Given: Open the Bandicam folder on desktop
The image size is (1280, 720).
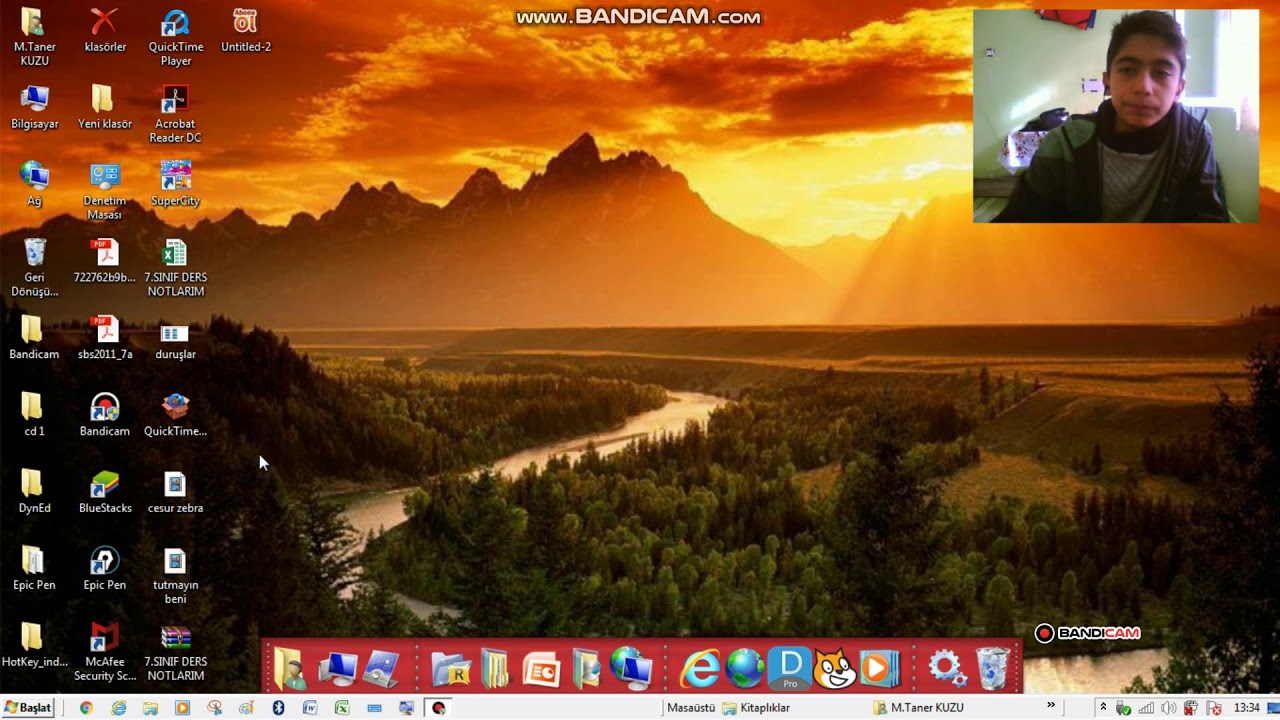Looking at the screenshot, I should [x=35, y=337].
